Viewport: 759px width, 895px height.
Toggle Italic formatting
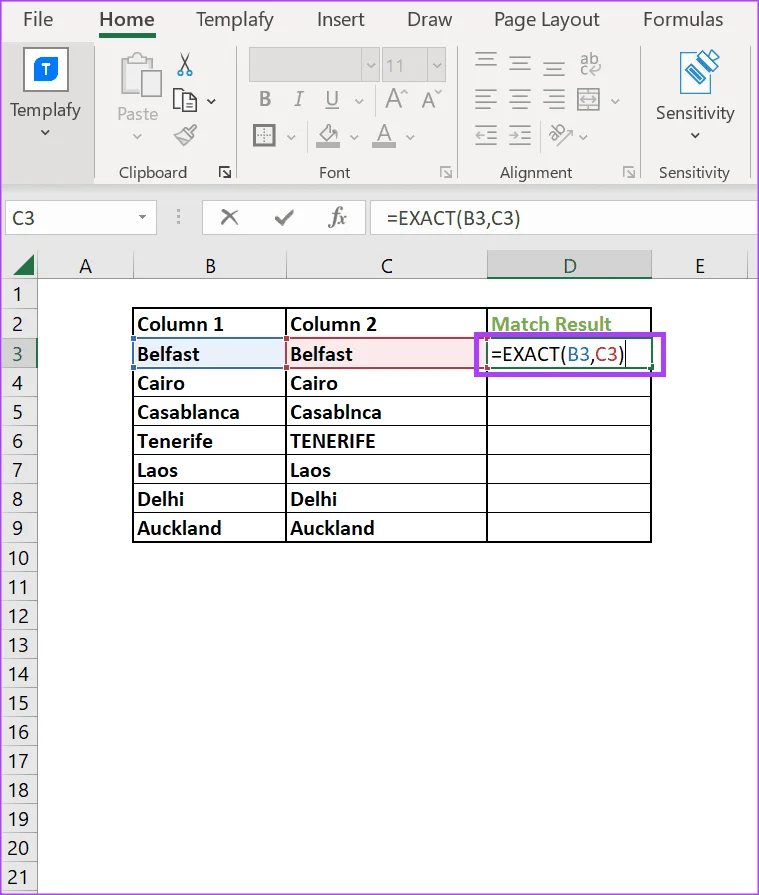[298, 99]
